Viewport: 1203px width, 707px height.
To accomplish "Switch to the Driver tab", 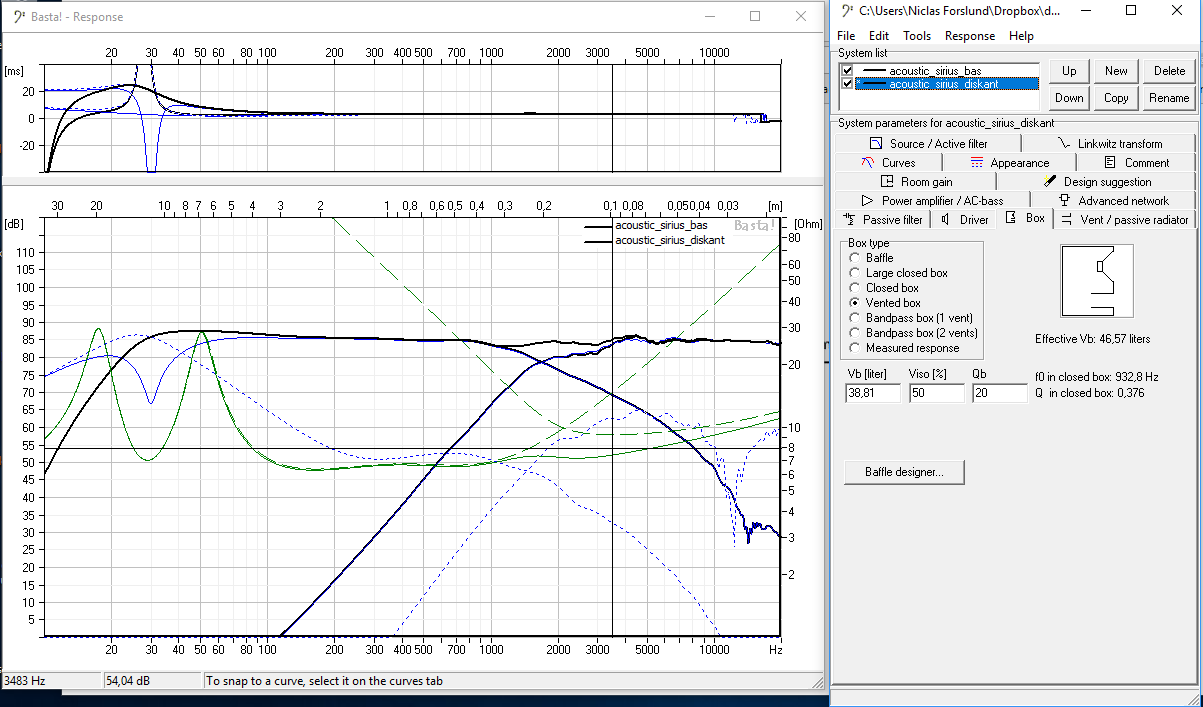I will 964,219.
